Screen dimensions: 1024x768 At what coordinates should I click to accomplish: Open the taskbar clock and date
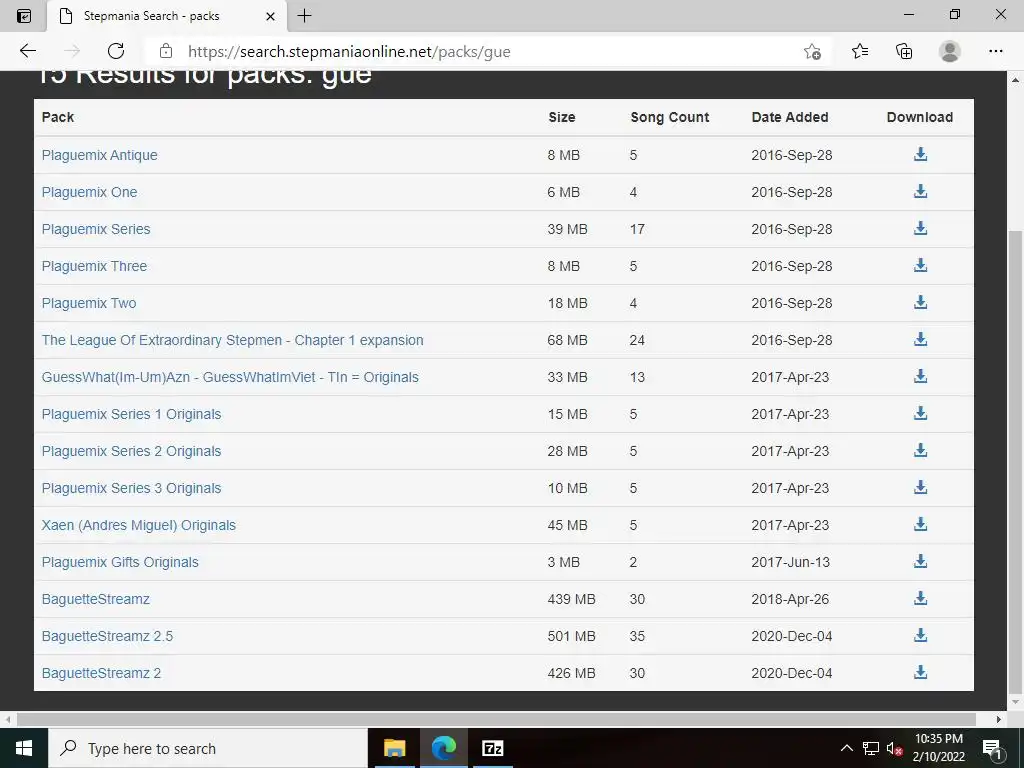[938, 748]
